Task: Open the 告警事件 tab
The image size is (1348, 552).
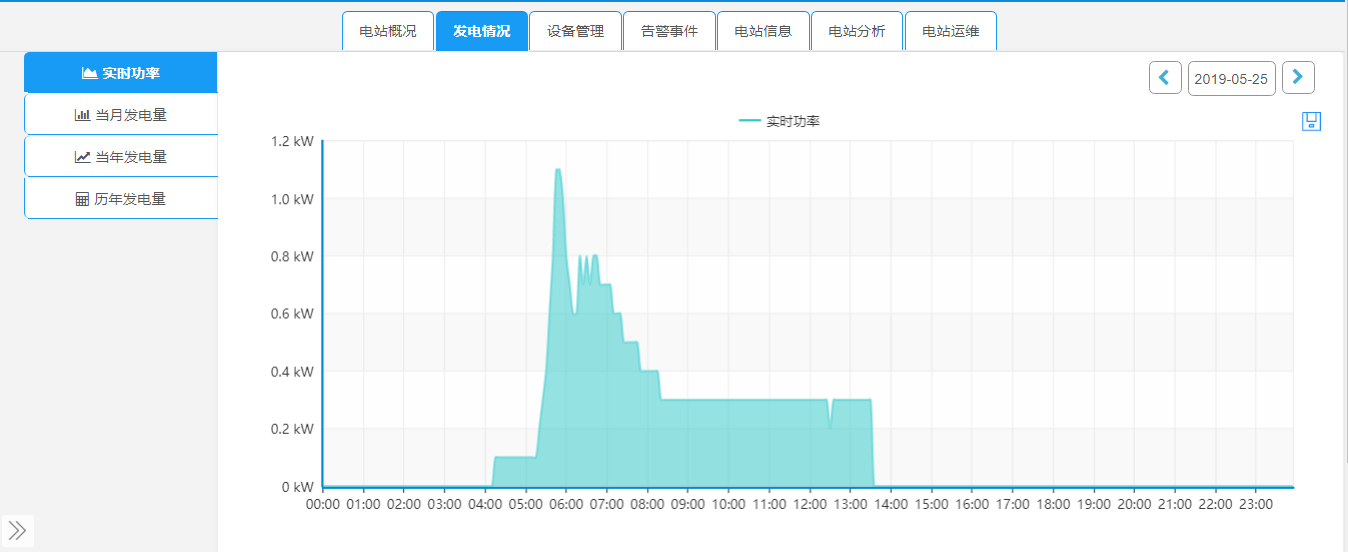Action: pos(669,31)
